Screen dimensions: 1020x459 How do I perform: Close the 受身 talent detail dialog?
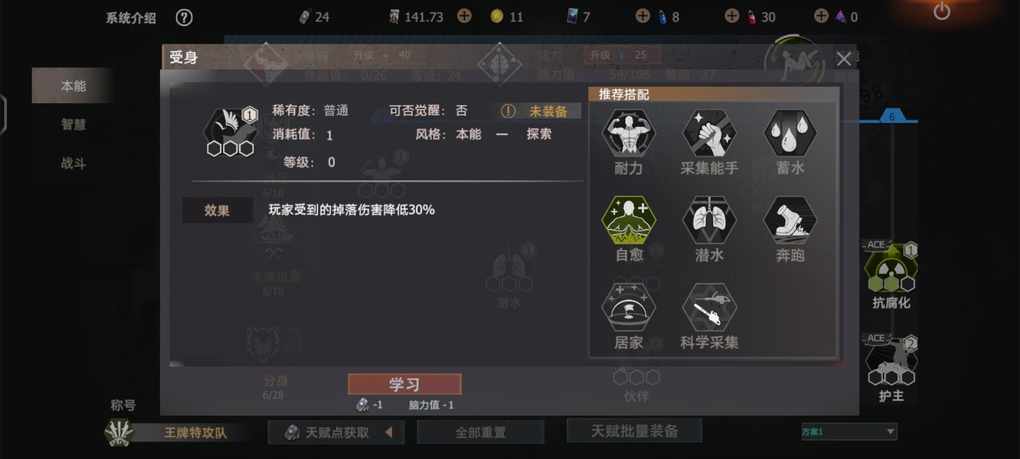[844, 59]
